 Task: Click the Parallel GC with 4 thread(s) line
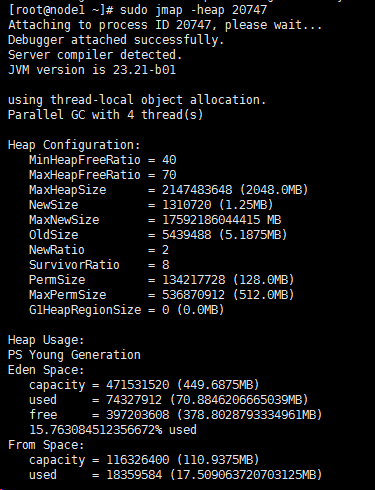click(105, 115)
